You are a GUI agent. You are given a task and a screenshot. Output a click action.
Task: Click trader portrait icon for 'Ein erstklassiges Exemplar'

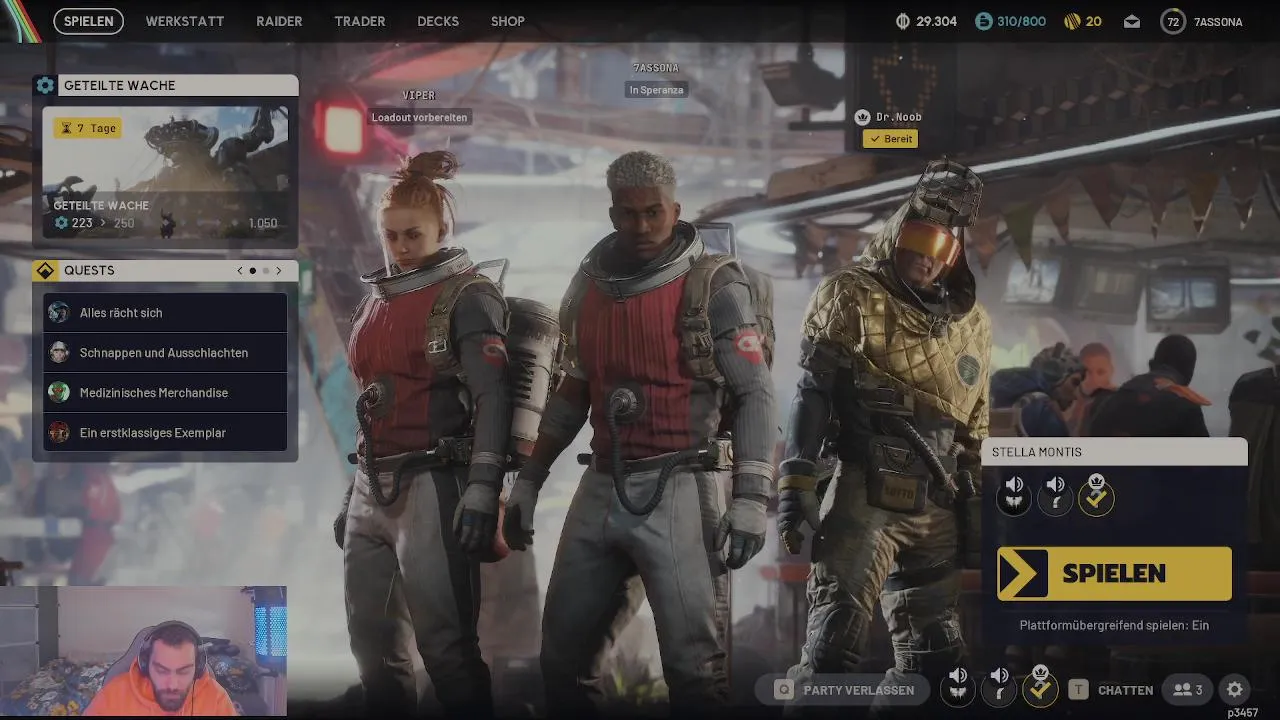[59, 432]
